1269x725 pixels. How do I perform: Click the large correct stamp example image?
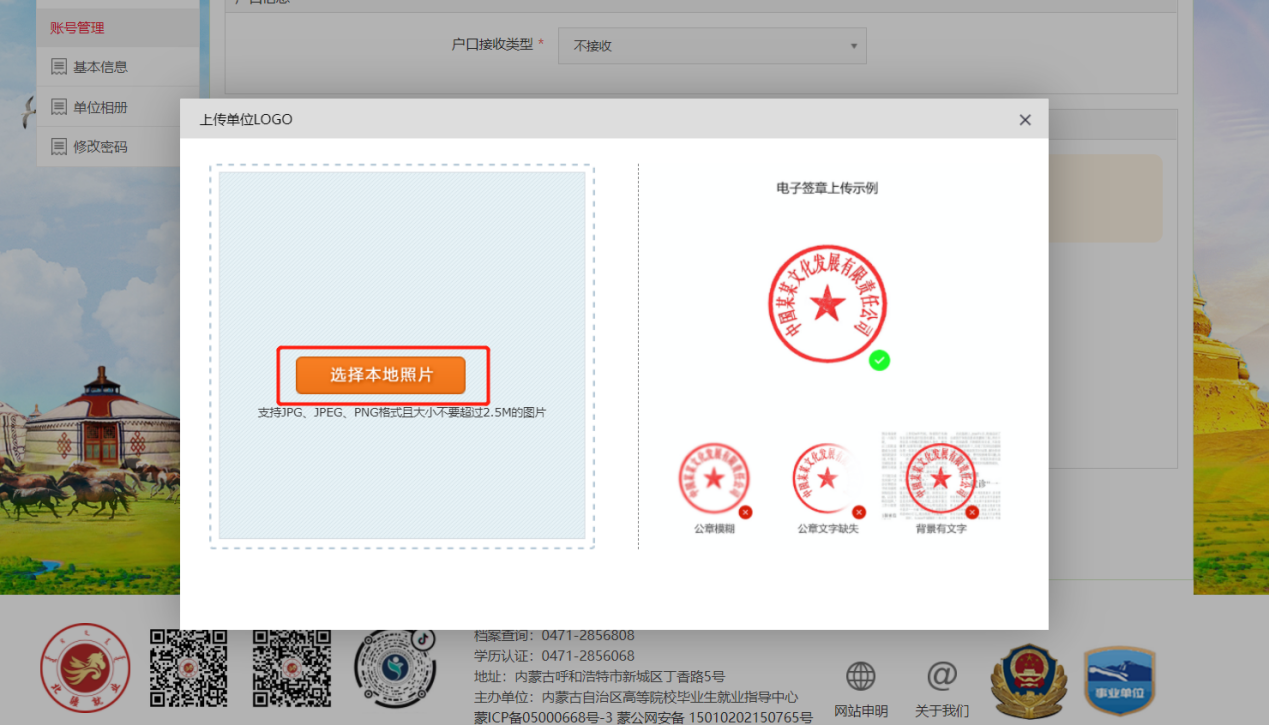point(827,303)
